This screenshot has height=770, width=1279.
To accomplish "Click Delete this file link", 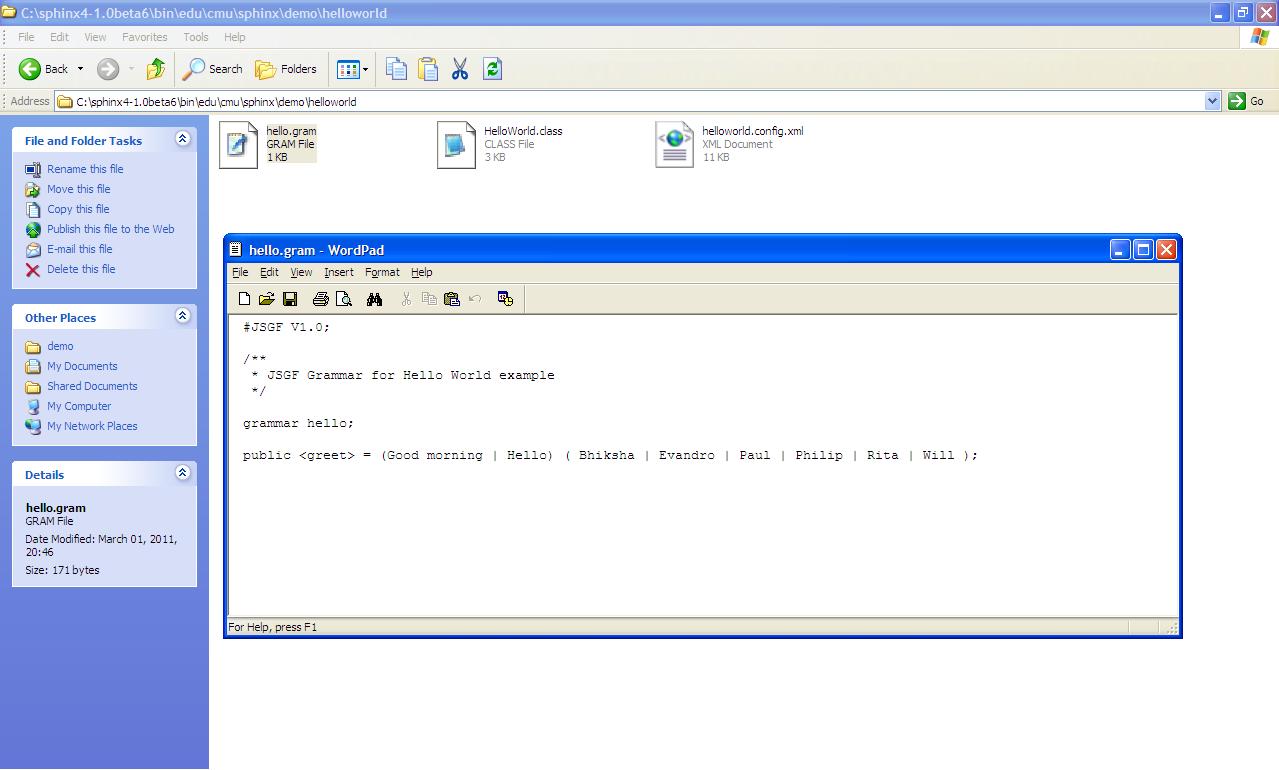I will (x=81, y=269).
